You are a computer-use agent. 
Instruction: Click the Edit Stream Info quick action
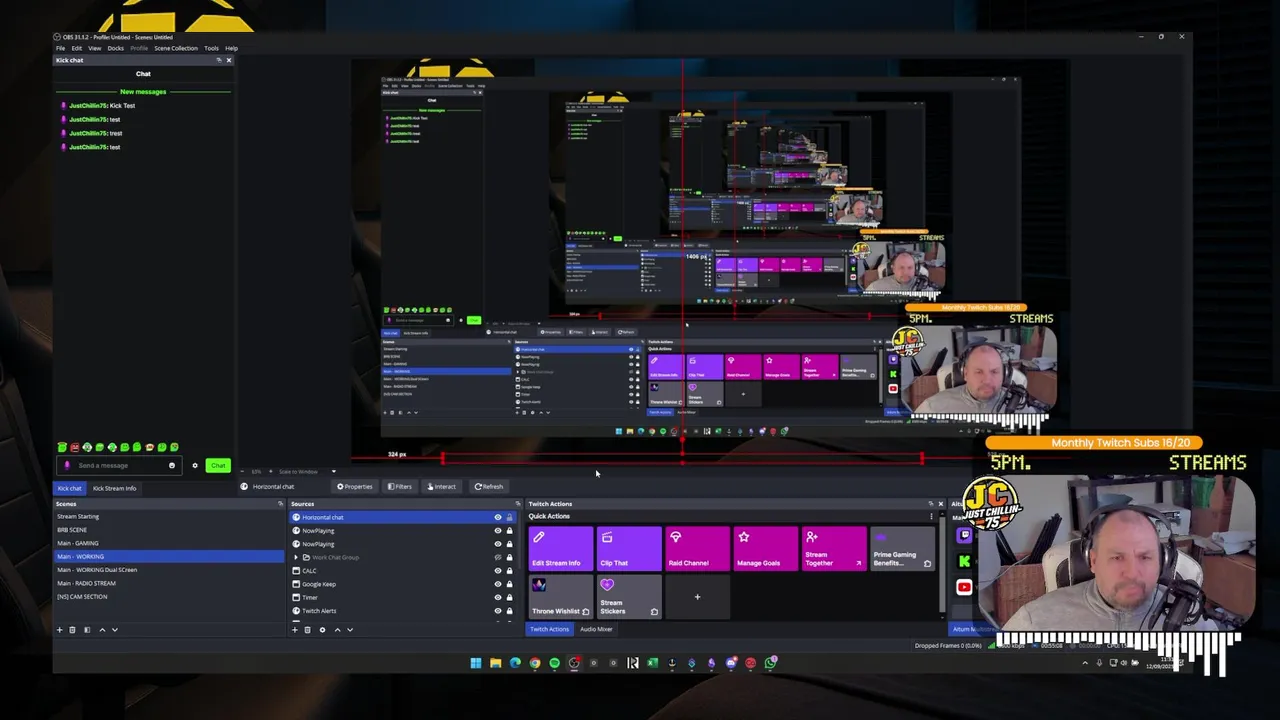tap(561, 549)
